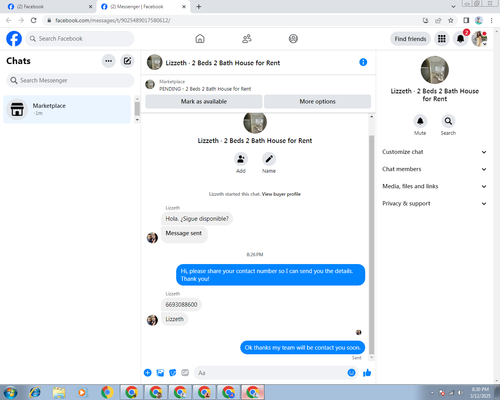Open the Groups icon in top navigation
Screen dimensions: 500x400
[x=293, y=39]
